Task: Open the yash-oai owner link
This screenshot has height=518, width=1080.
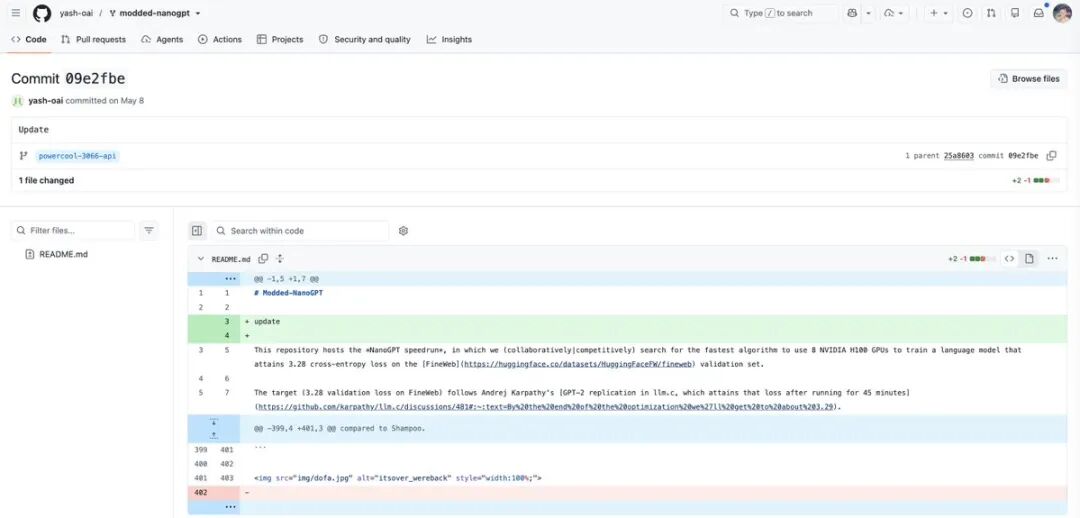Action: [x=76, y=13]
